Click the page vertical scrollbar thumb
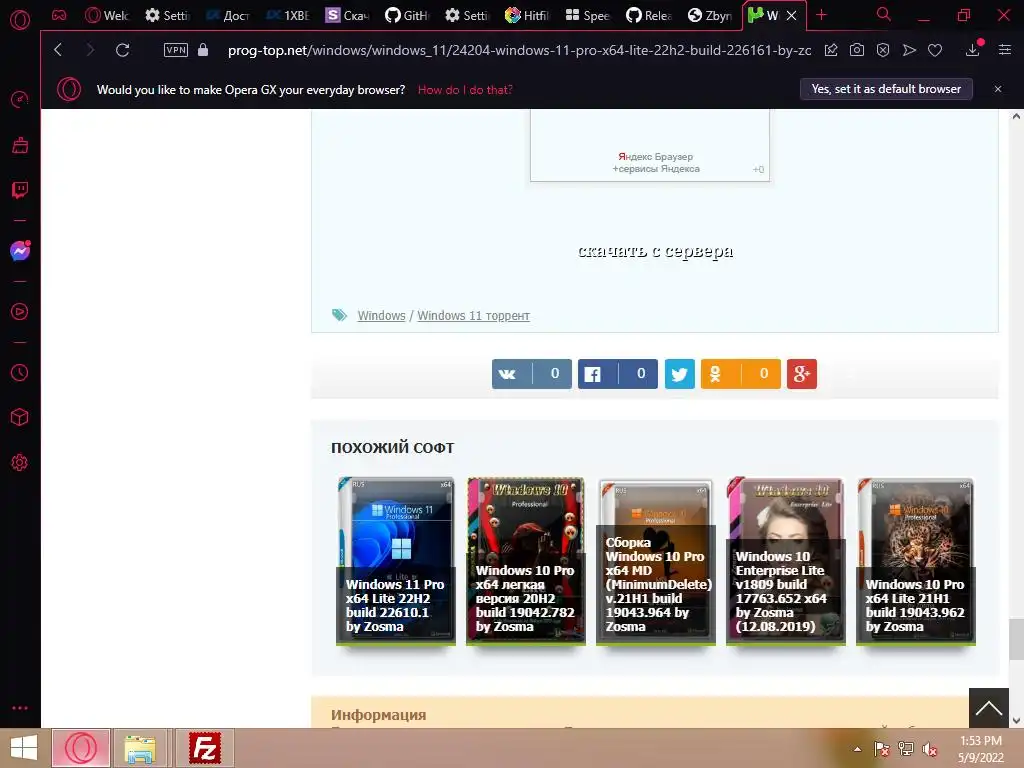The height and width of the screenshot is (768, 1024). [x=1016, y=639]
